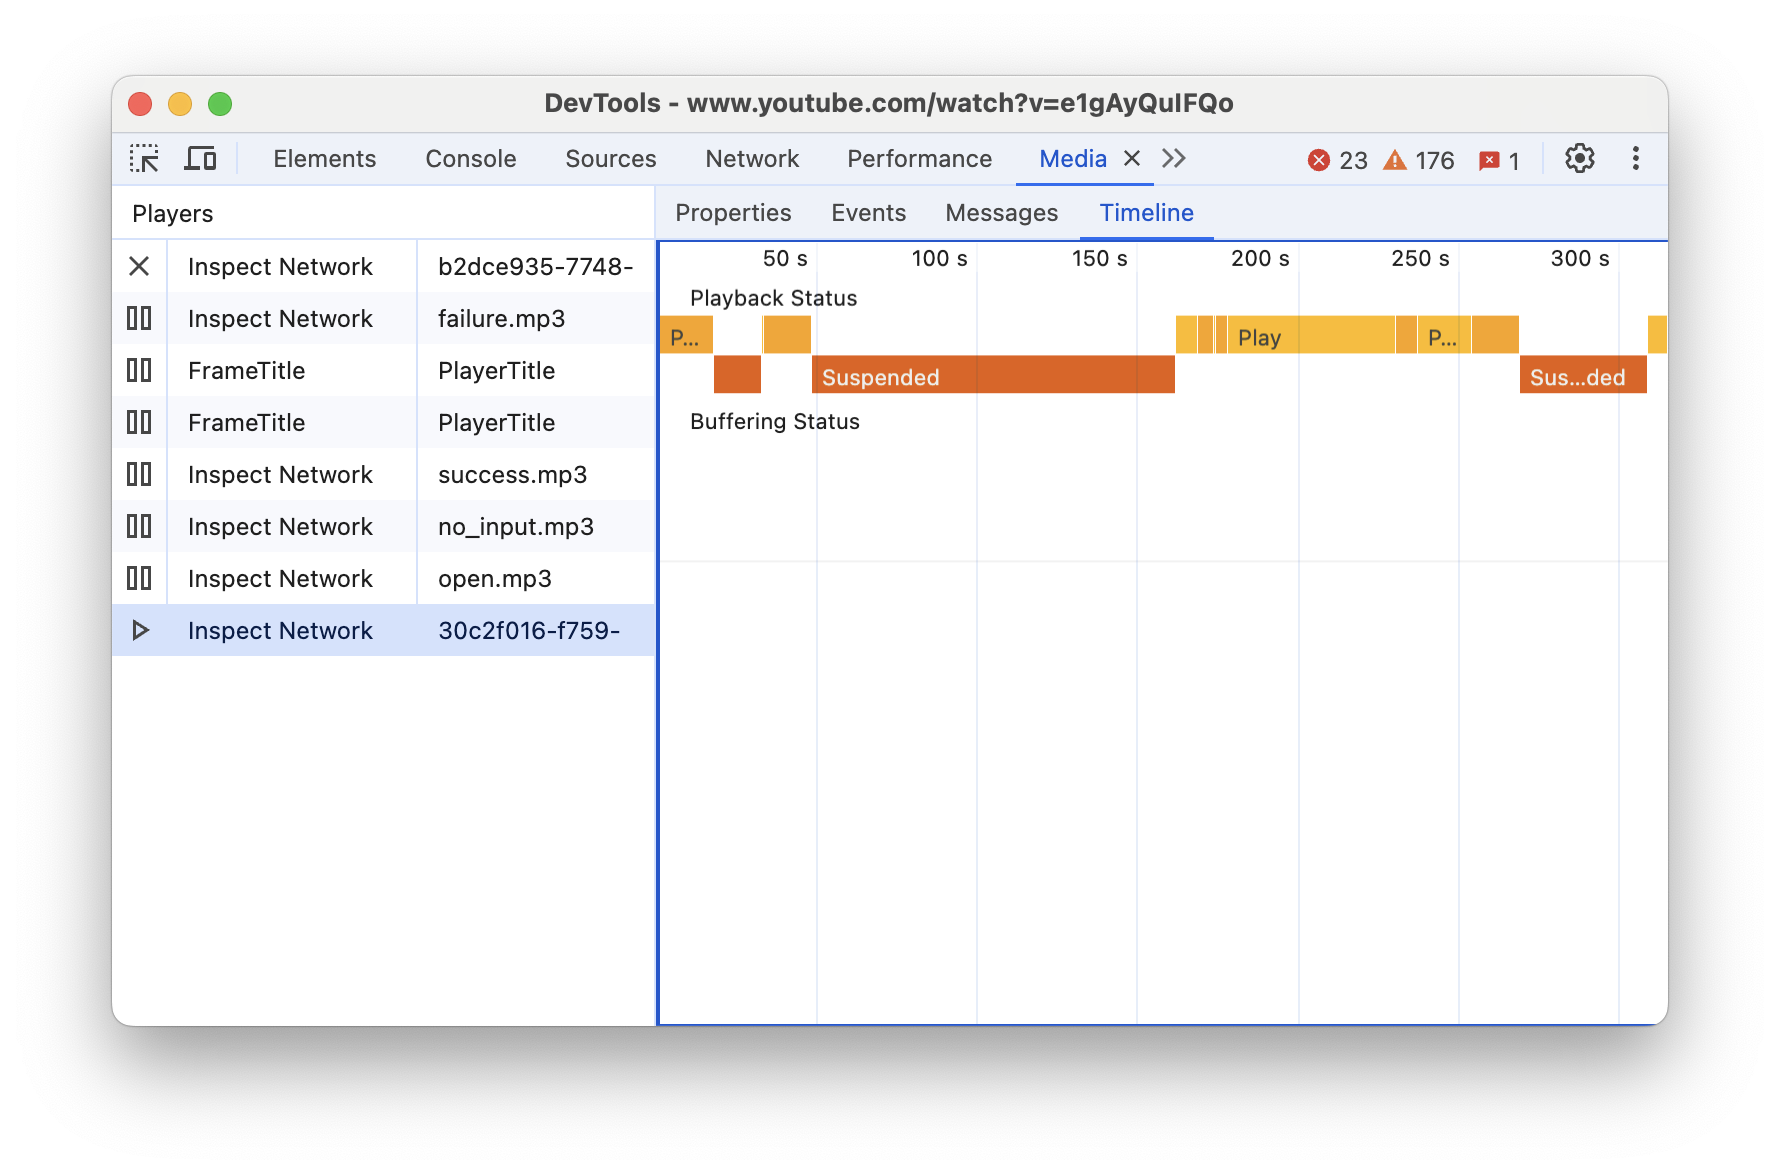Viewport: 1780px width, 1174px height.
Task: Resume the 30c2f016-f759- player with its play icon
Action: pyautogui.click(x=139, y=630)
